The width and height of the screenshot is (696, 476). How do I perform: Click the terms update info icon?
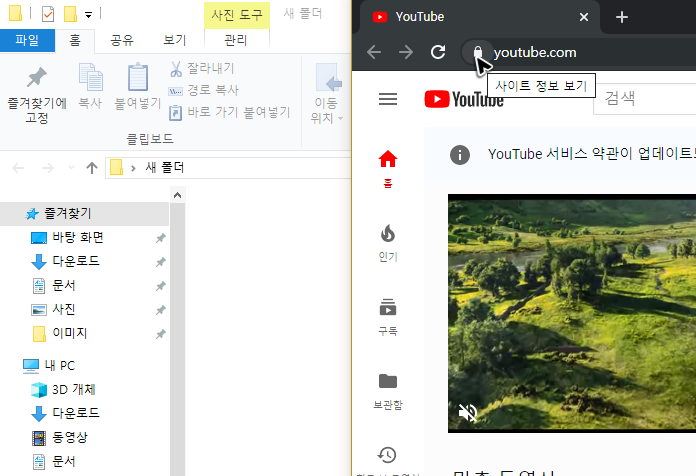[459, 155]
